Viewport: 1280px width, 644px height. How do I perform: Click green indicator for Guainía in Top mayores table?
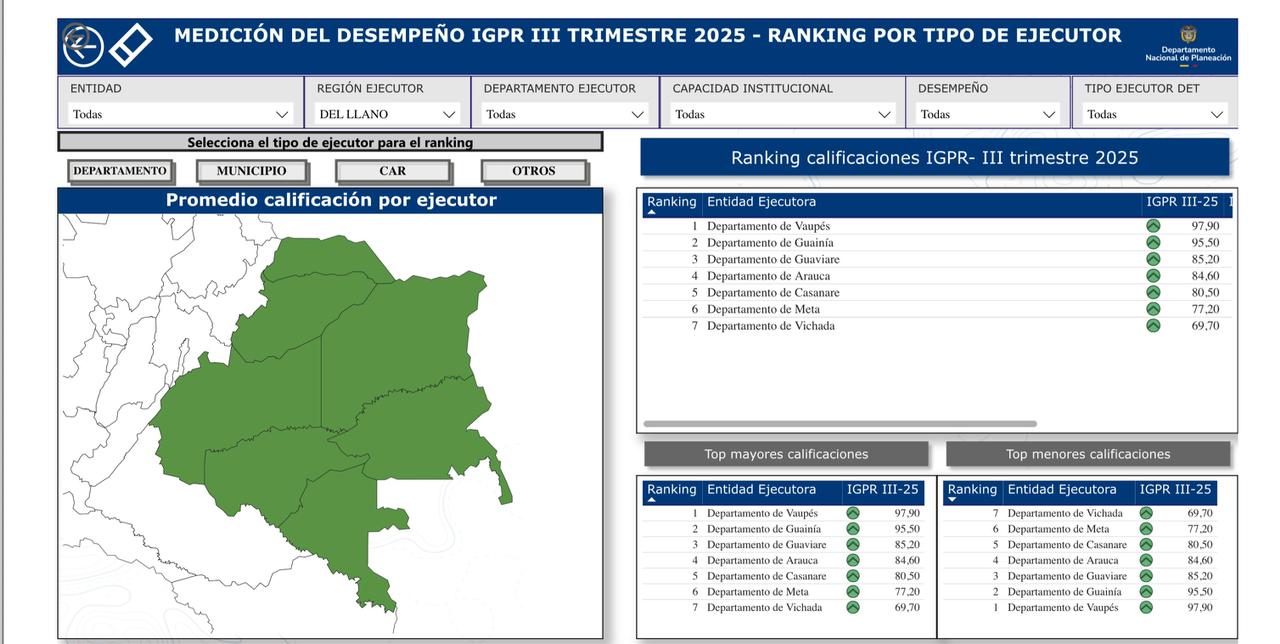click(853, 529)
